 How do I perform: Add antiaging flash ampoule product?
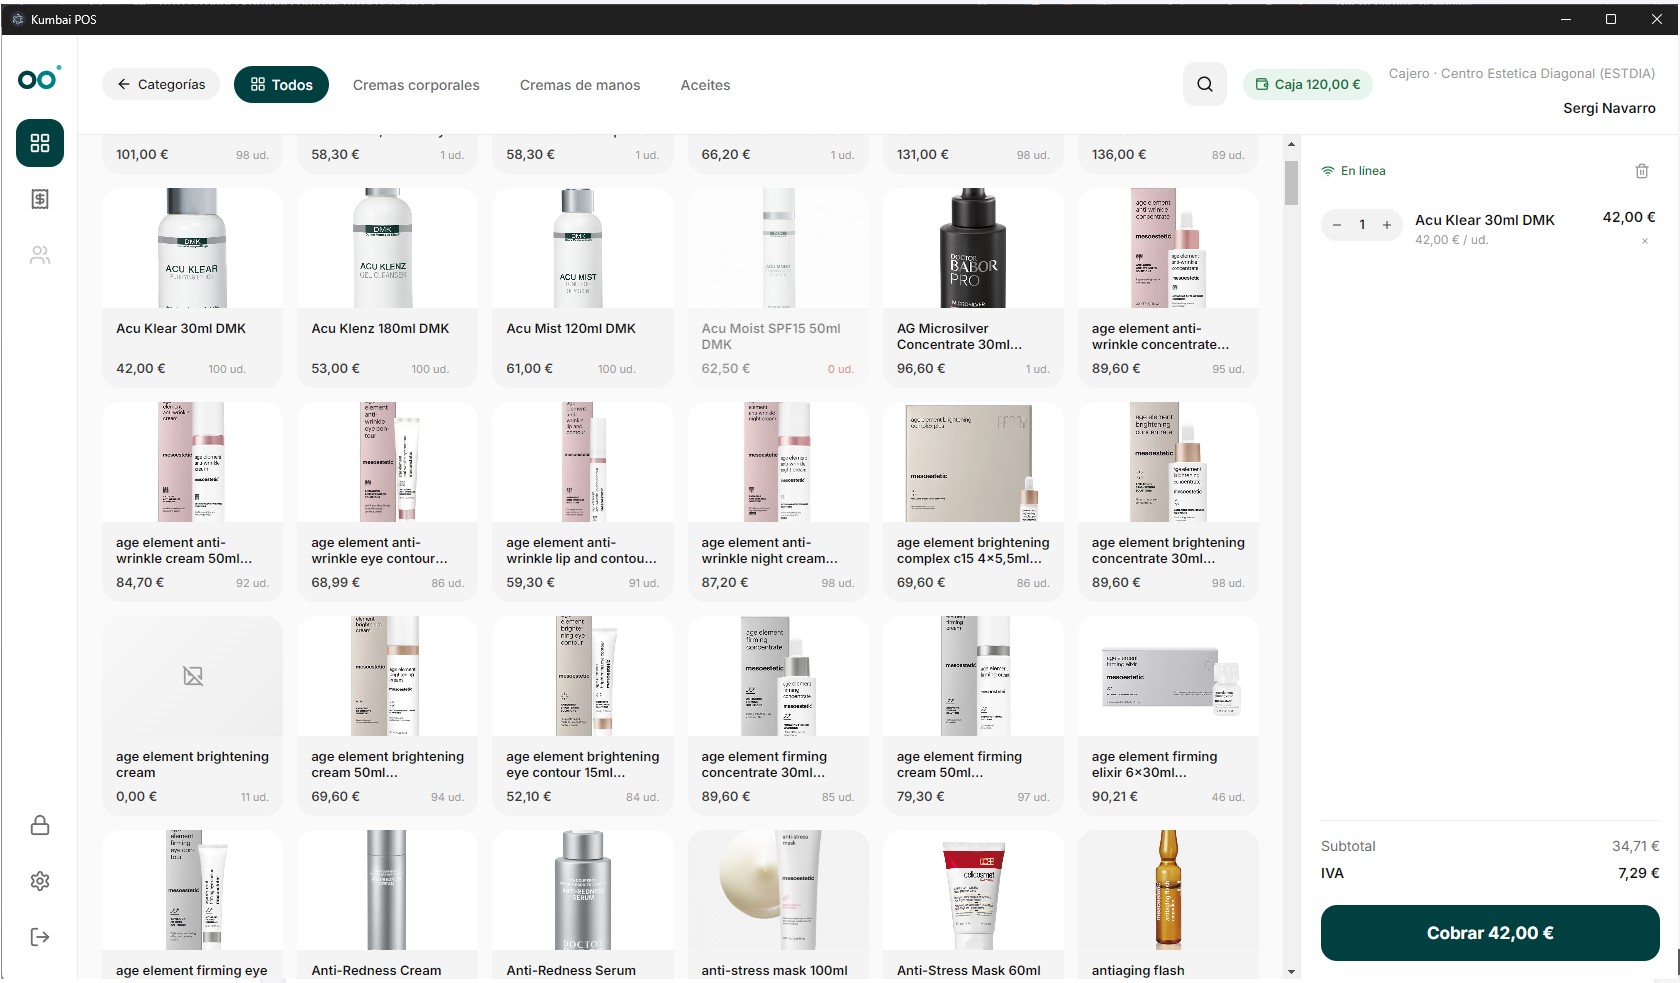pos(1168,905)
